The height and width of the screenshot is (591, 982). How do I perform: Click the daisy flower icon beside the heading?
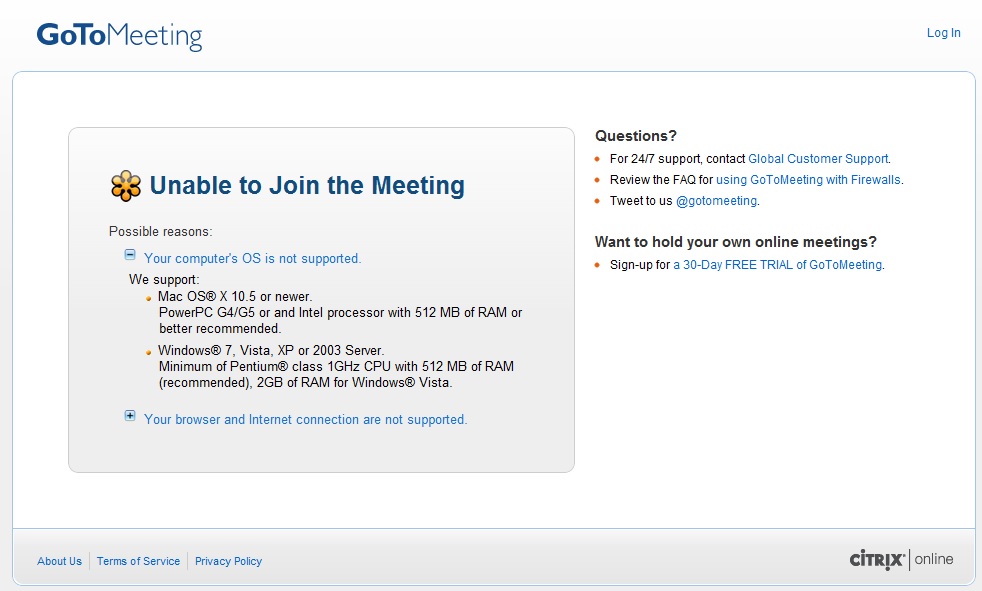point(125,186)
